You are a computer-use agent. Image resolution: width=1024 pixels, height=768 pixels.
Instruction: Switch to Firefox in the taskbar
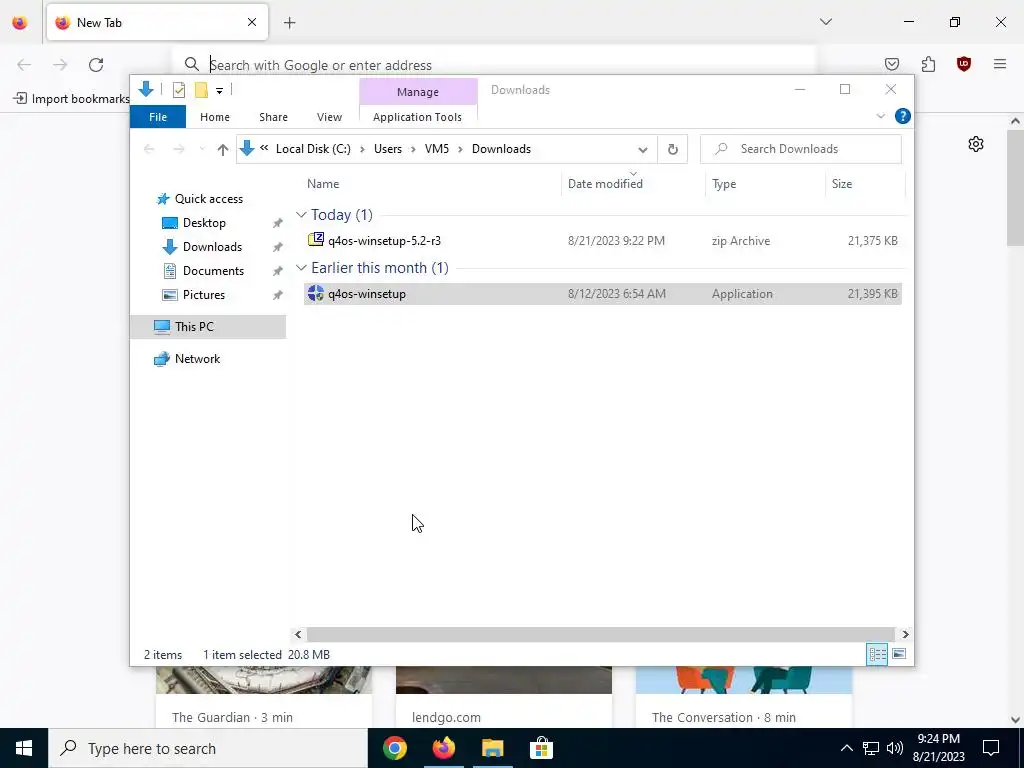pos(444,748)
